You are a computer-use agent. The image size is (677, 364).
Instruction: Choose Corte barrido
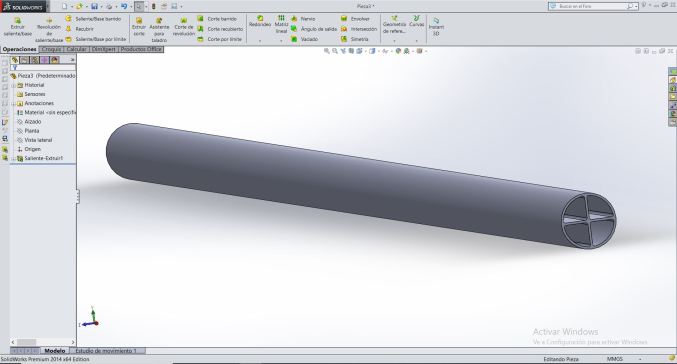(217, 19)
